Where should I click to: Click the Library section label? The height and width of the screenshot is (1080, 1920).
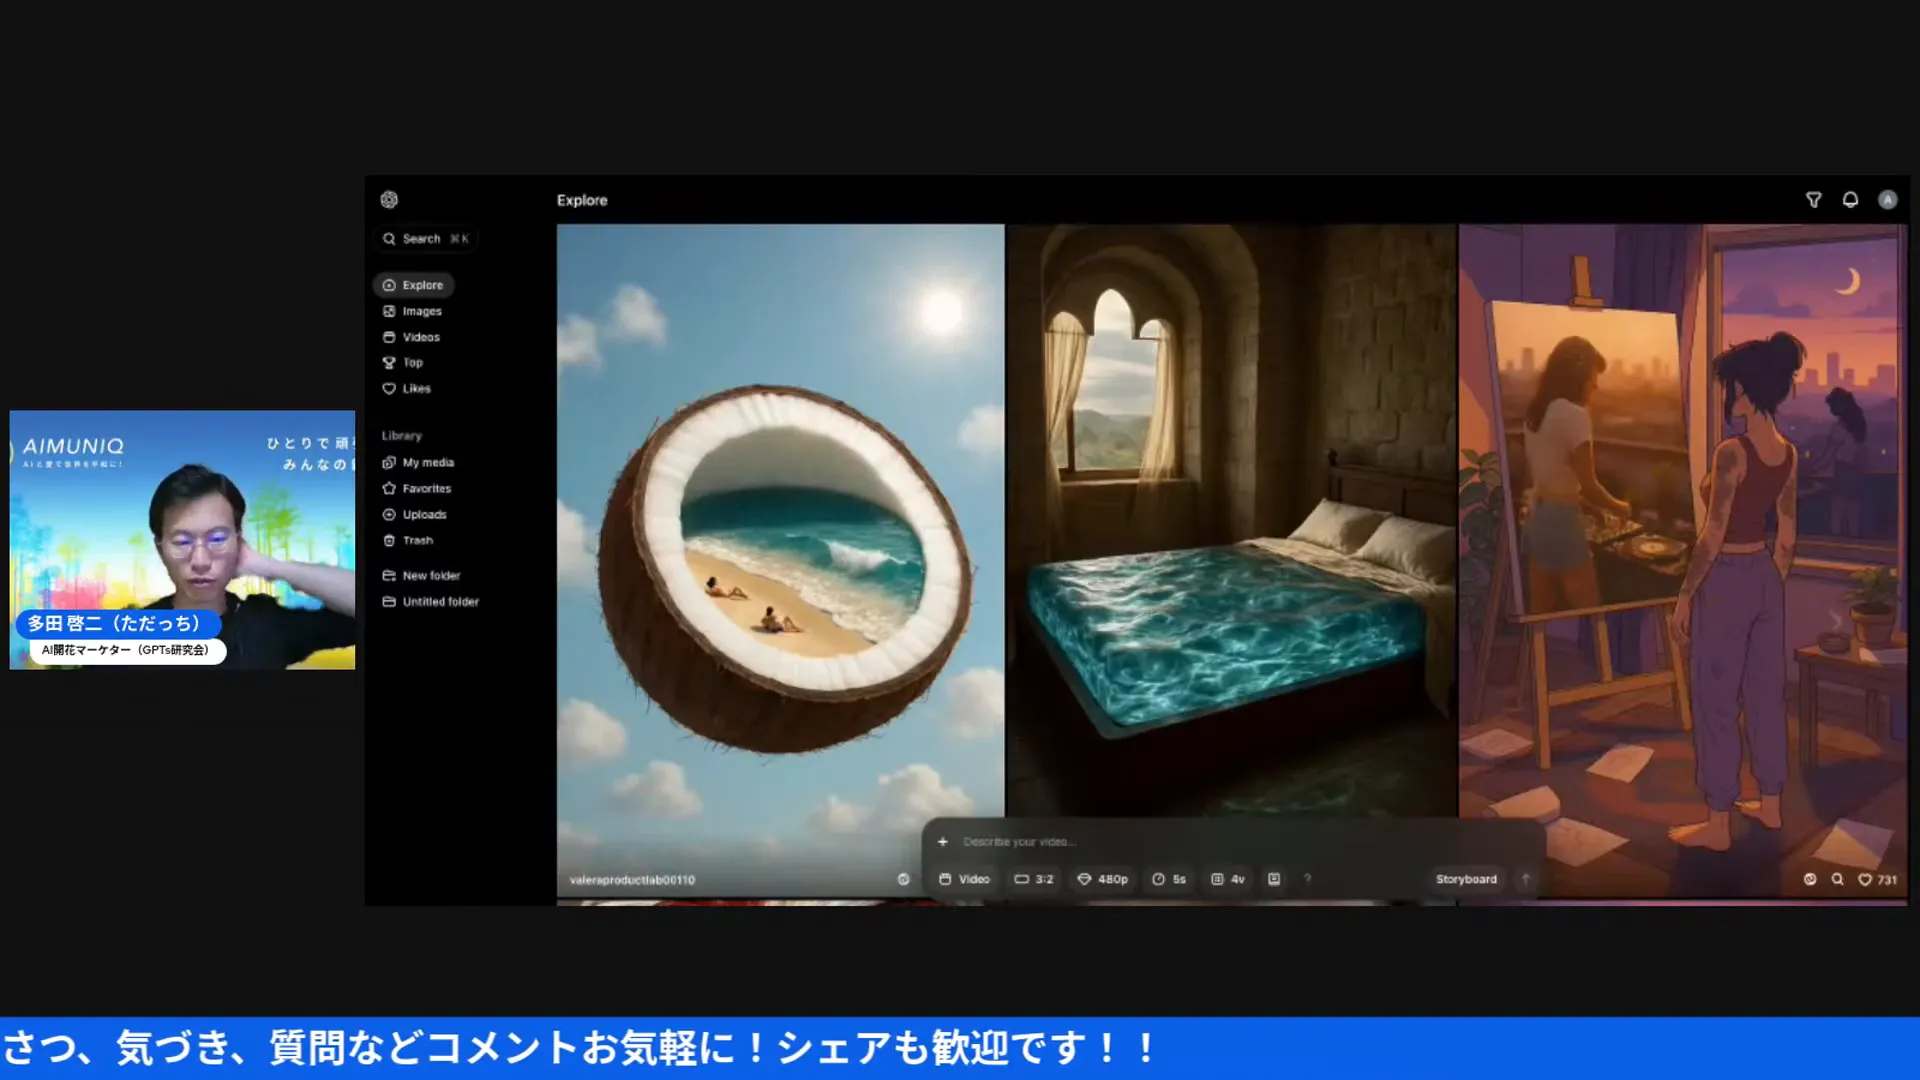coord(401,436)
